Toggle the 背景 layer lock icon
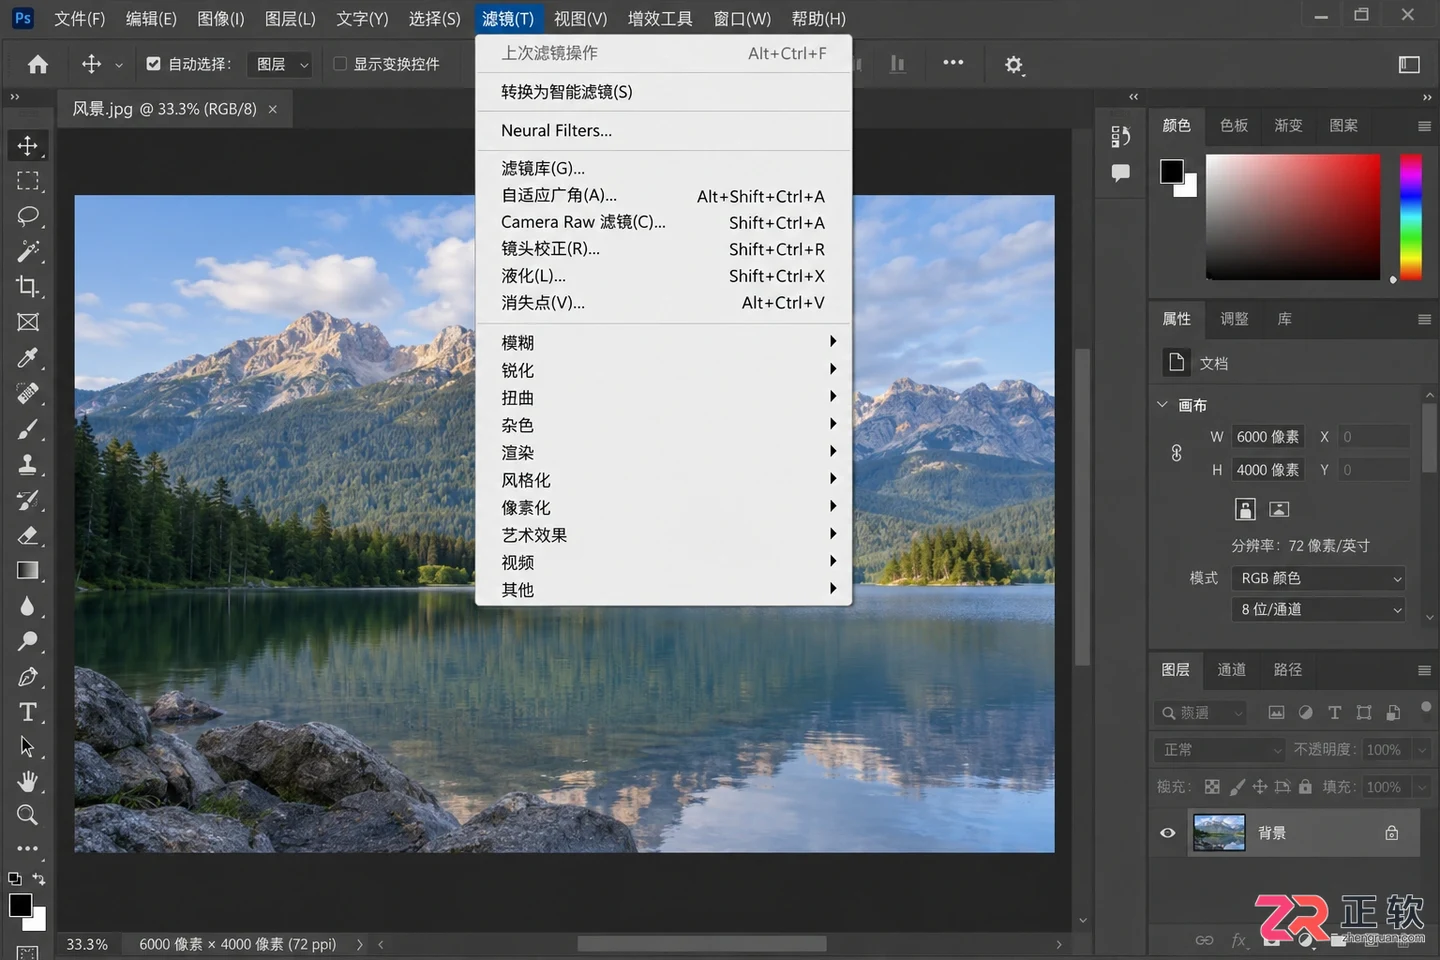Viewport: 1440px width, 960px height. point(1391,833)
